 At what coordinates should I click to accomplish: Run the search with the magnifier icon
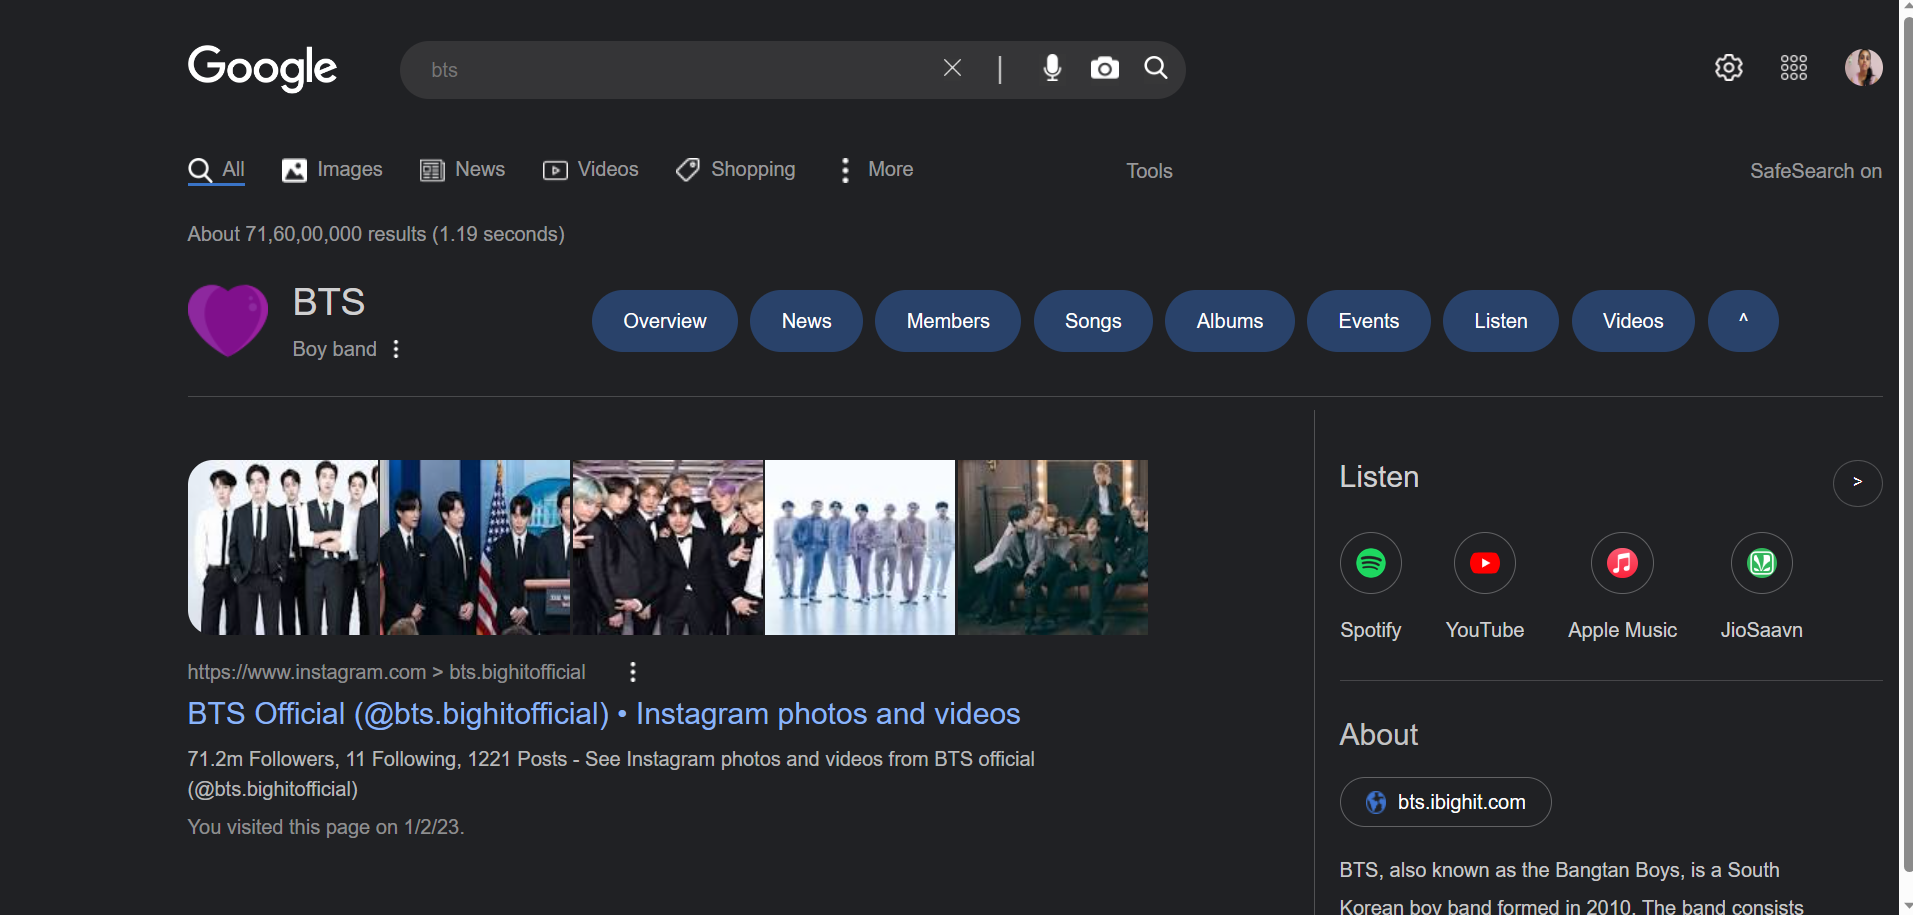point(1155,68)
